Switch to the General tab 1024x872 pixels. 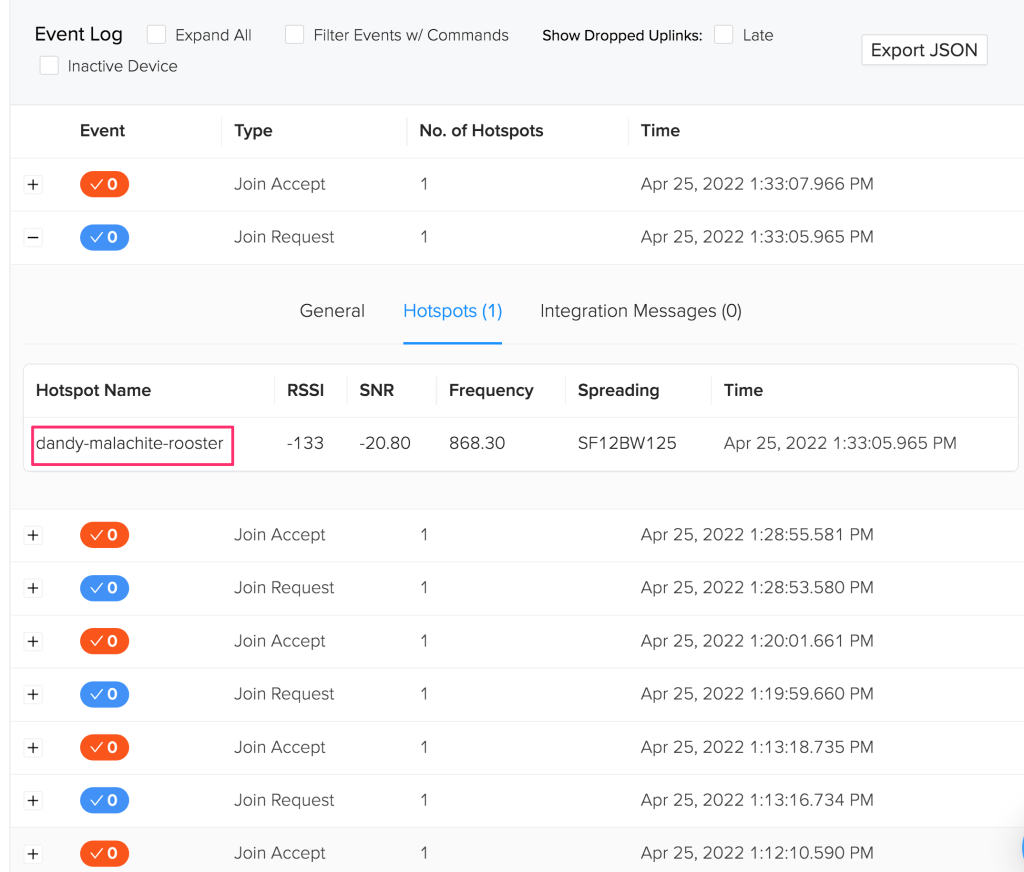coord(332,311)
